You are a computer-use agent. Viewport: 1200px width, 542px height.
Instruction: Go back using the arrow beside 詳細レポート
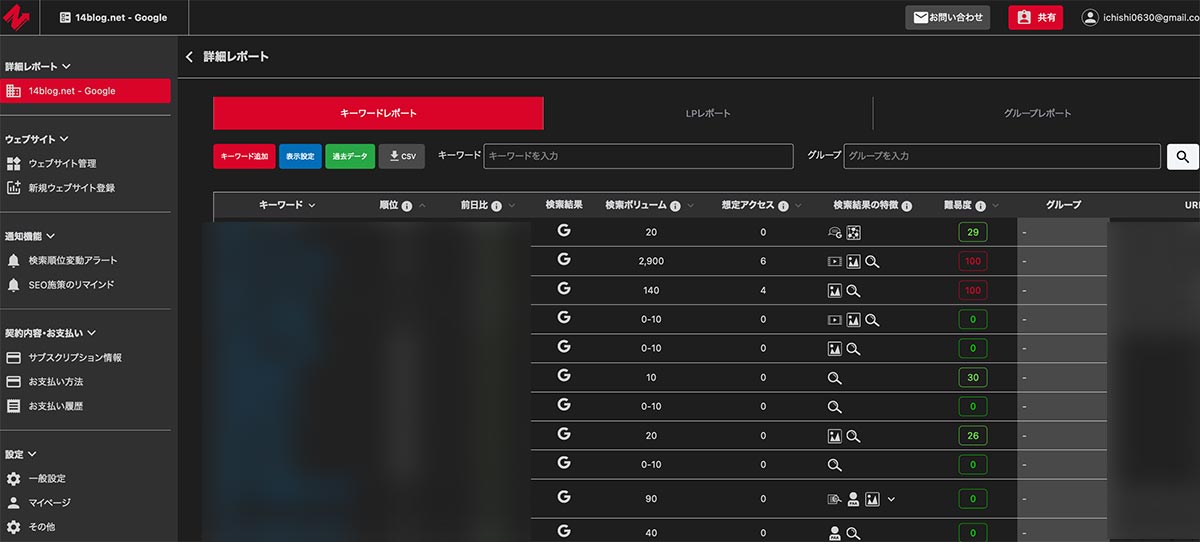coord(189,57)
